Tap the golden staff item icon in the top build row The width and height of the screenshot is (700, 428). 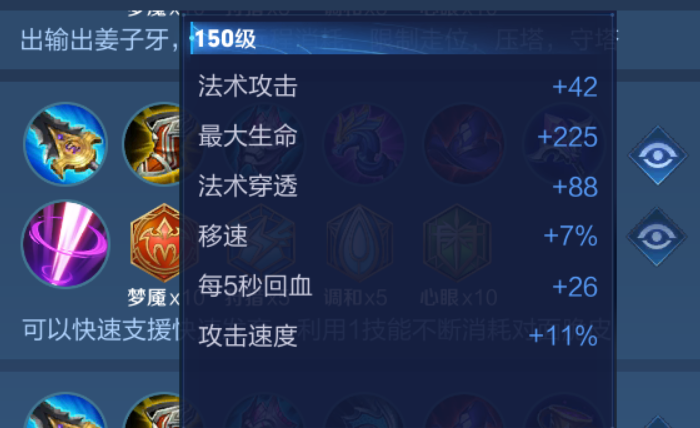(x=66, y=144)
